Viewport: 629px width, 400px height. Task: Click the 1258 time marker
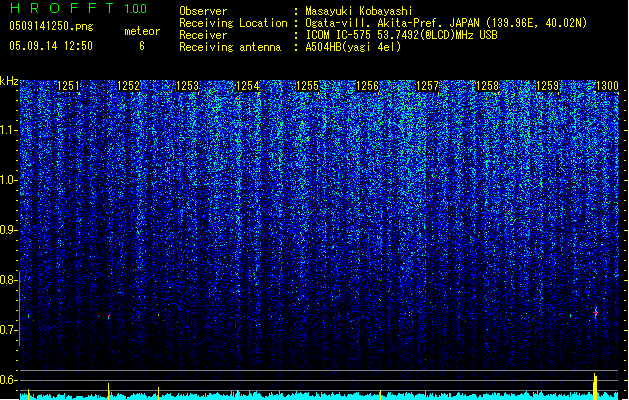(x=487, y=85)
